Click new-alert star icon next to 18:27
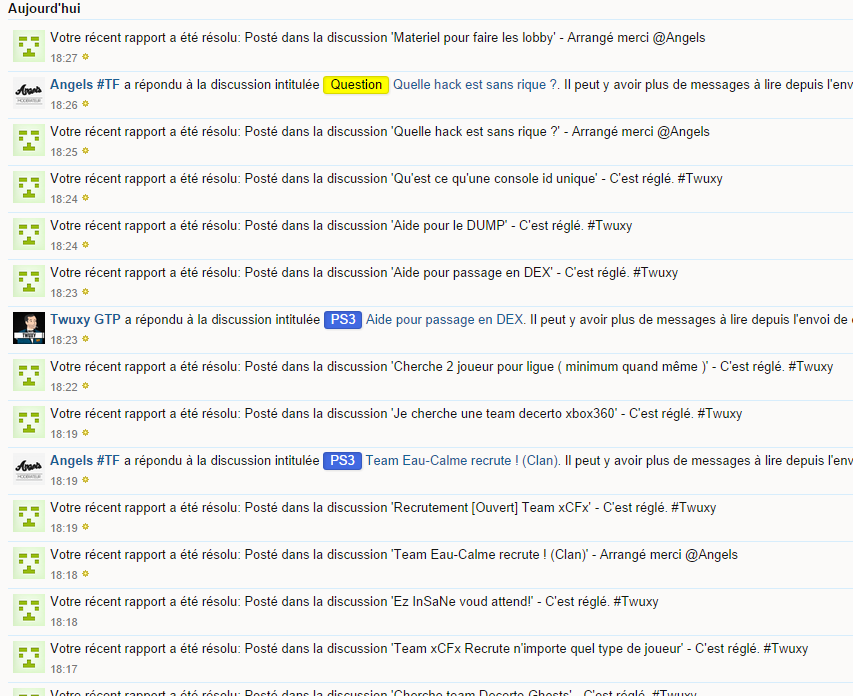The height and width of the screenshot is (696, 853). pyautogui.click(x=85, y=57)
